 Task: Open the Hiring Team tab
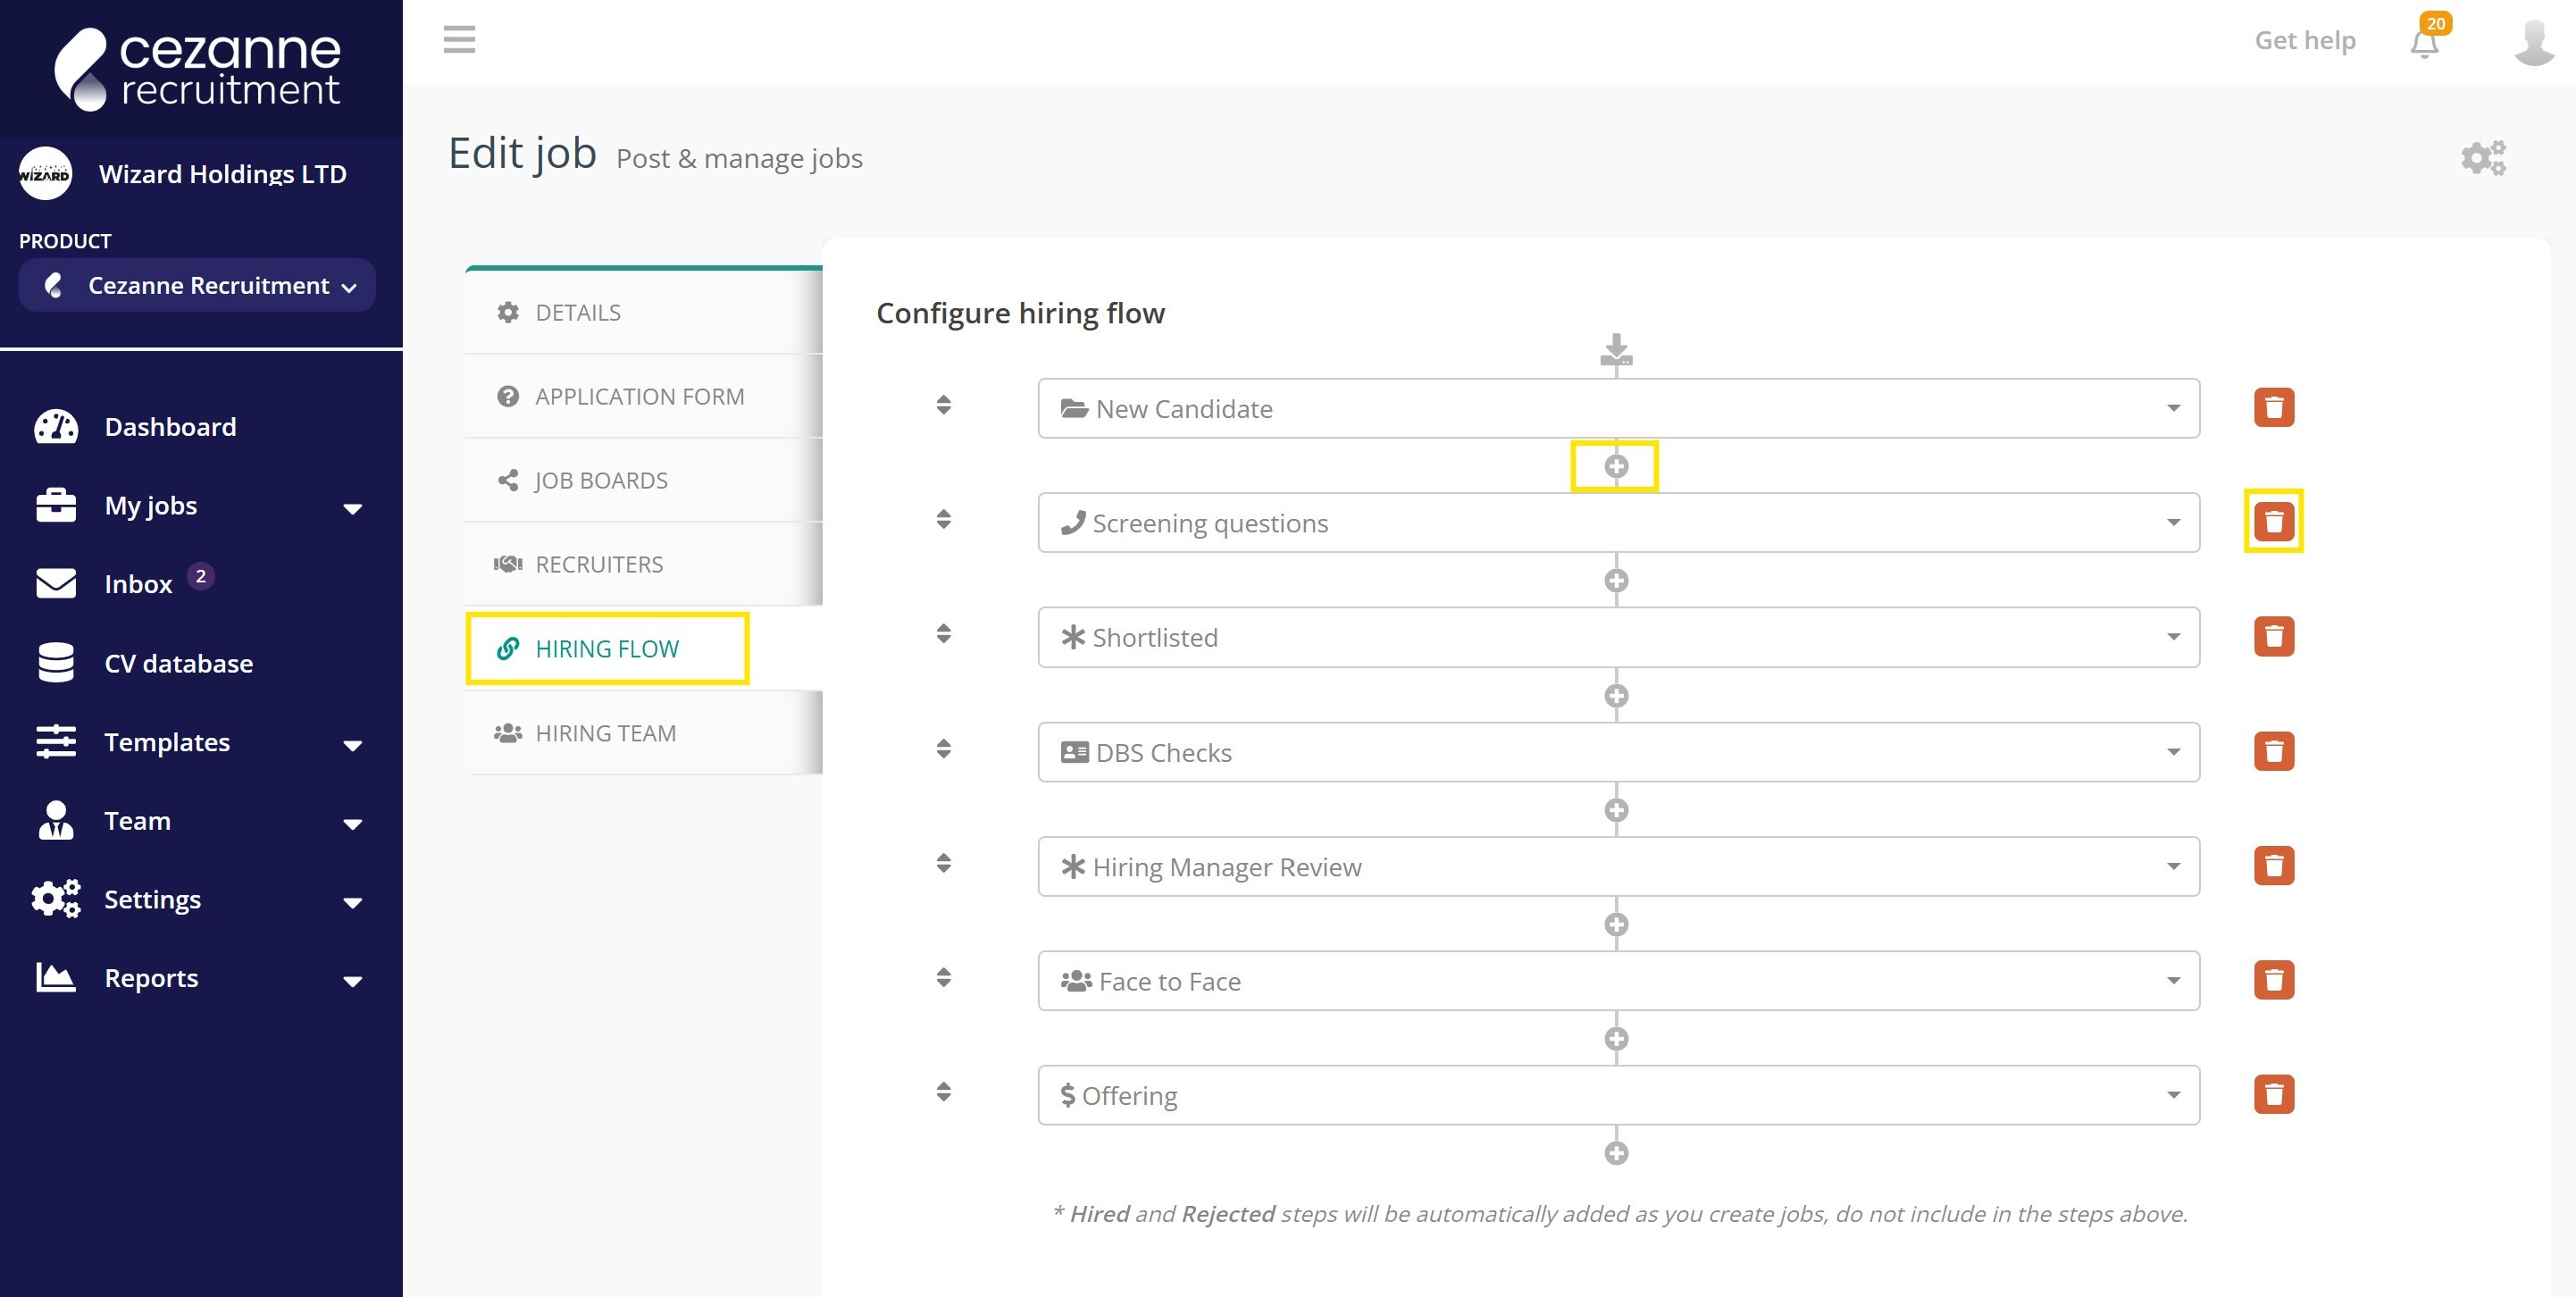click(643, 733)
